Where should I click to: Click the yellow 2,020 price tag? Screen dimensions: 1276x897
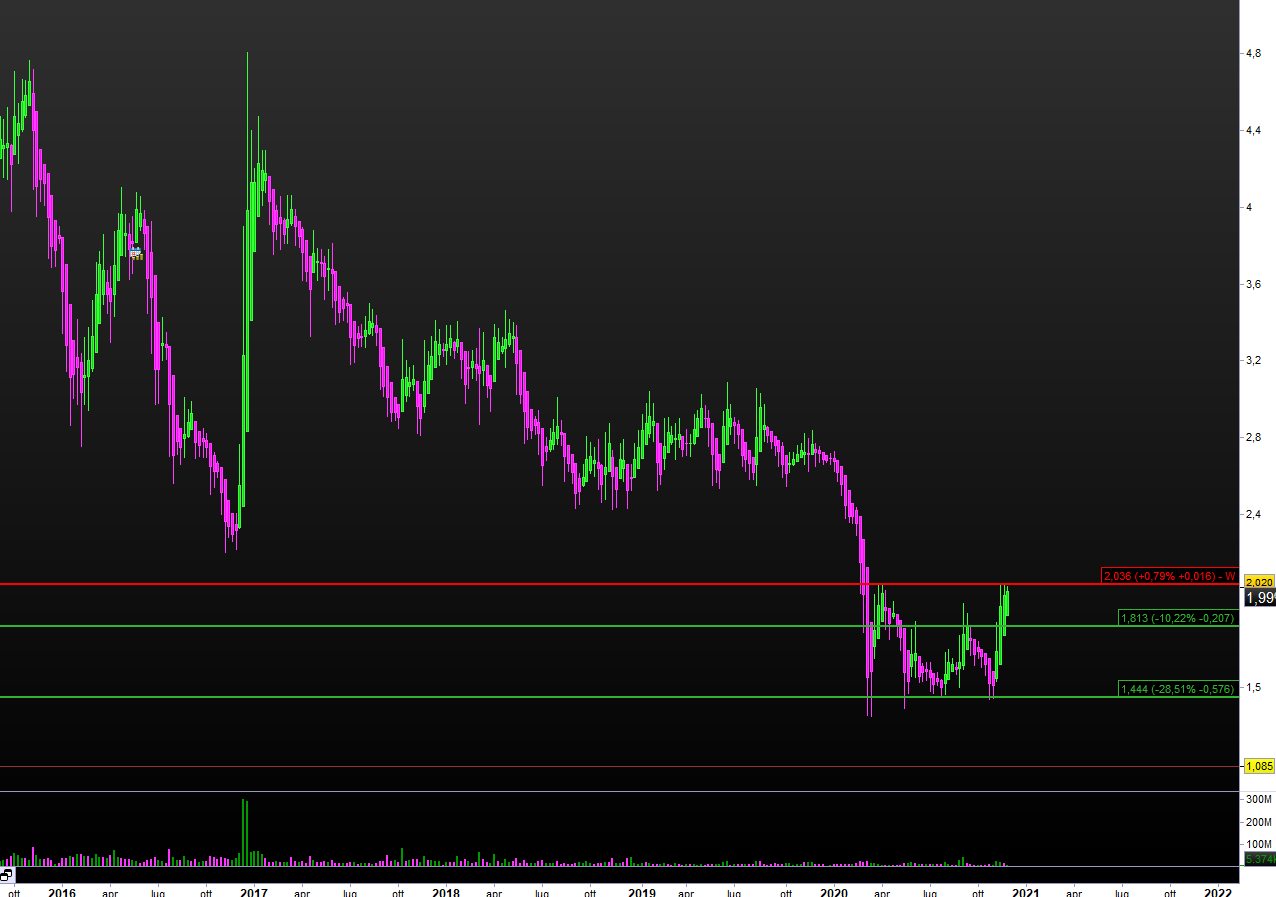1259,582
